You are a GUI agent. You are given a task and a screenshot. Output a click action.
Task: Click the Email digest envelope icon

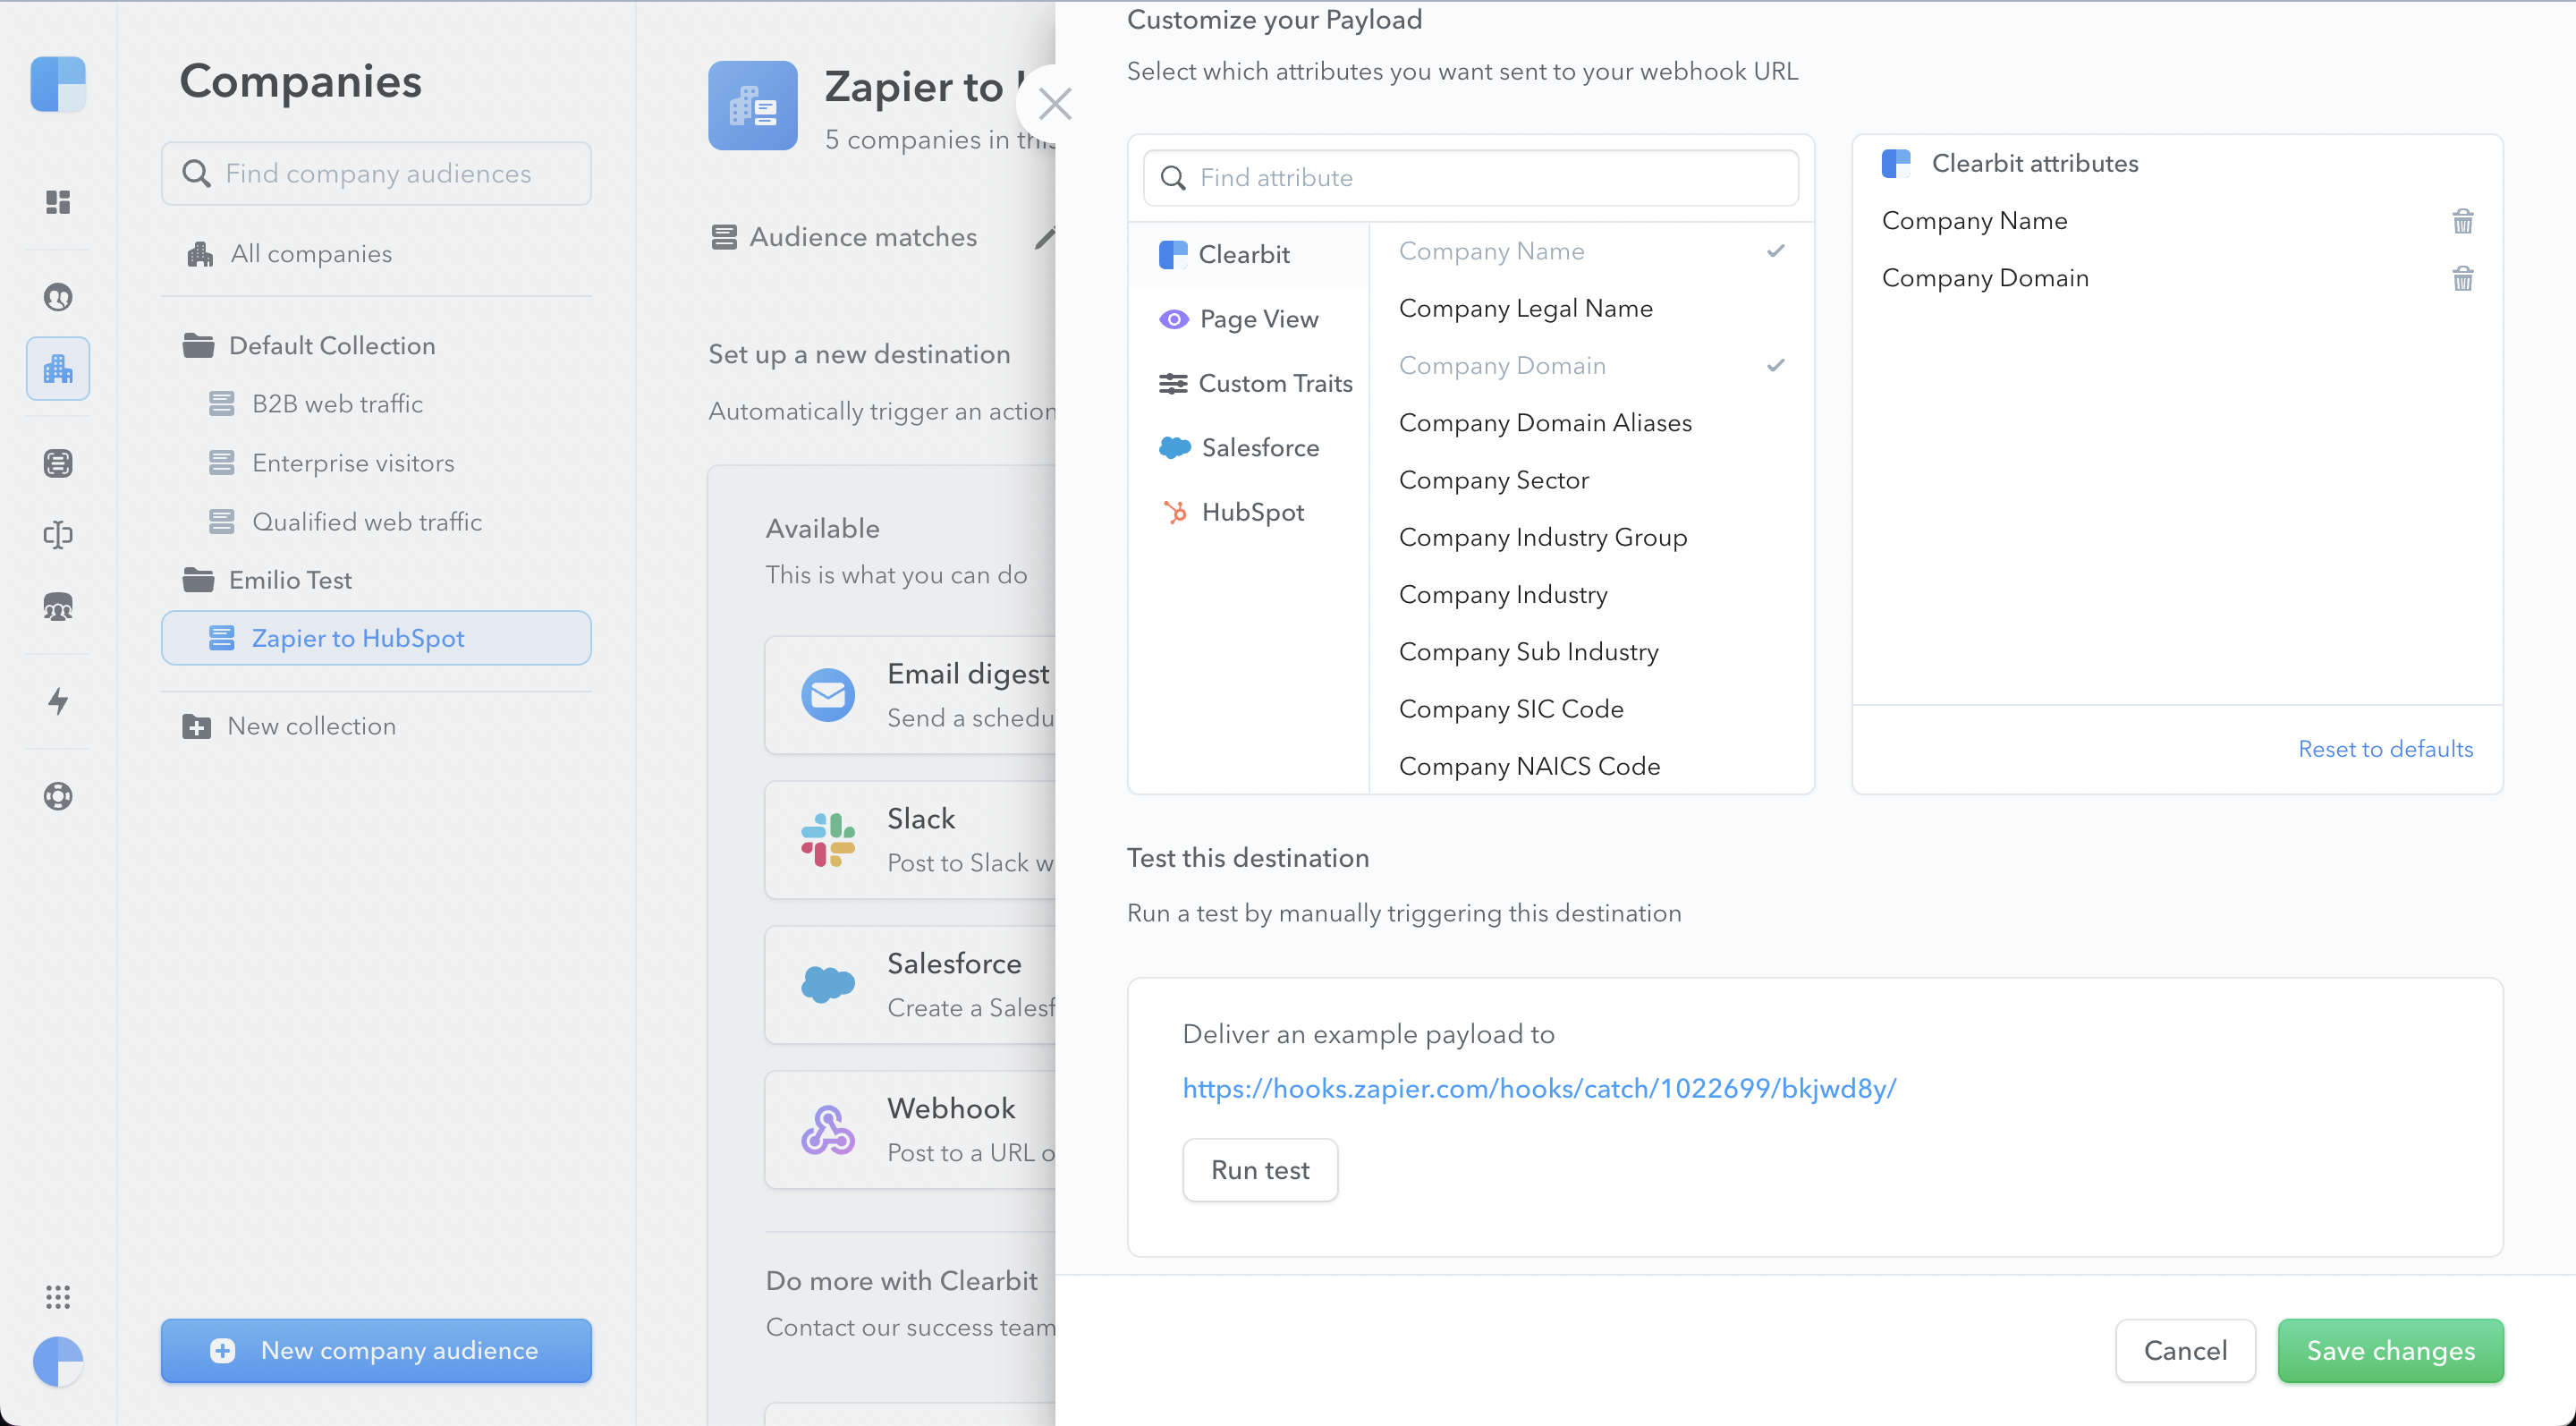point(828,695)
